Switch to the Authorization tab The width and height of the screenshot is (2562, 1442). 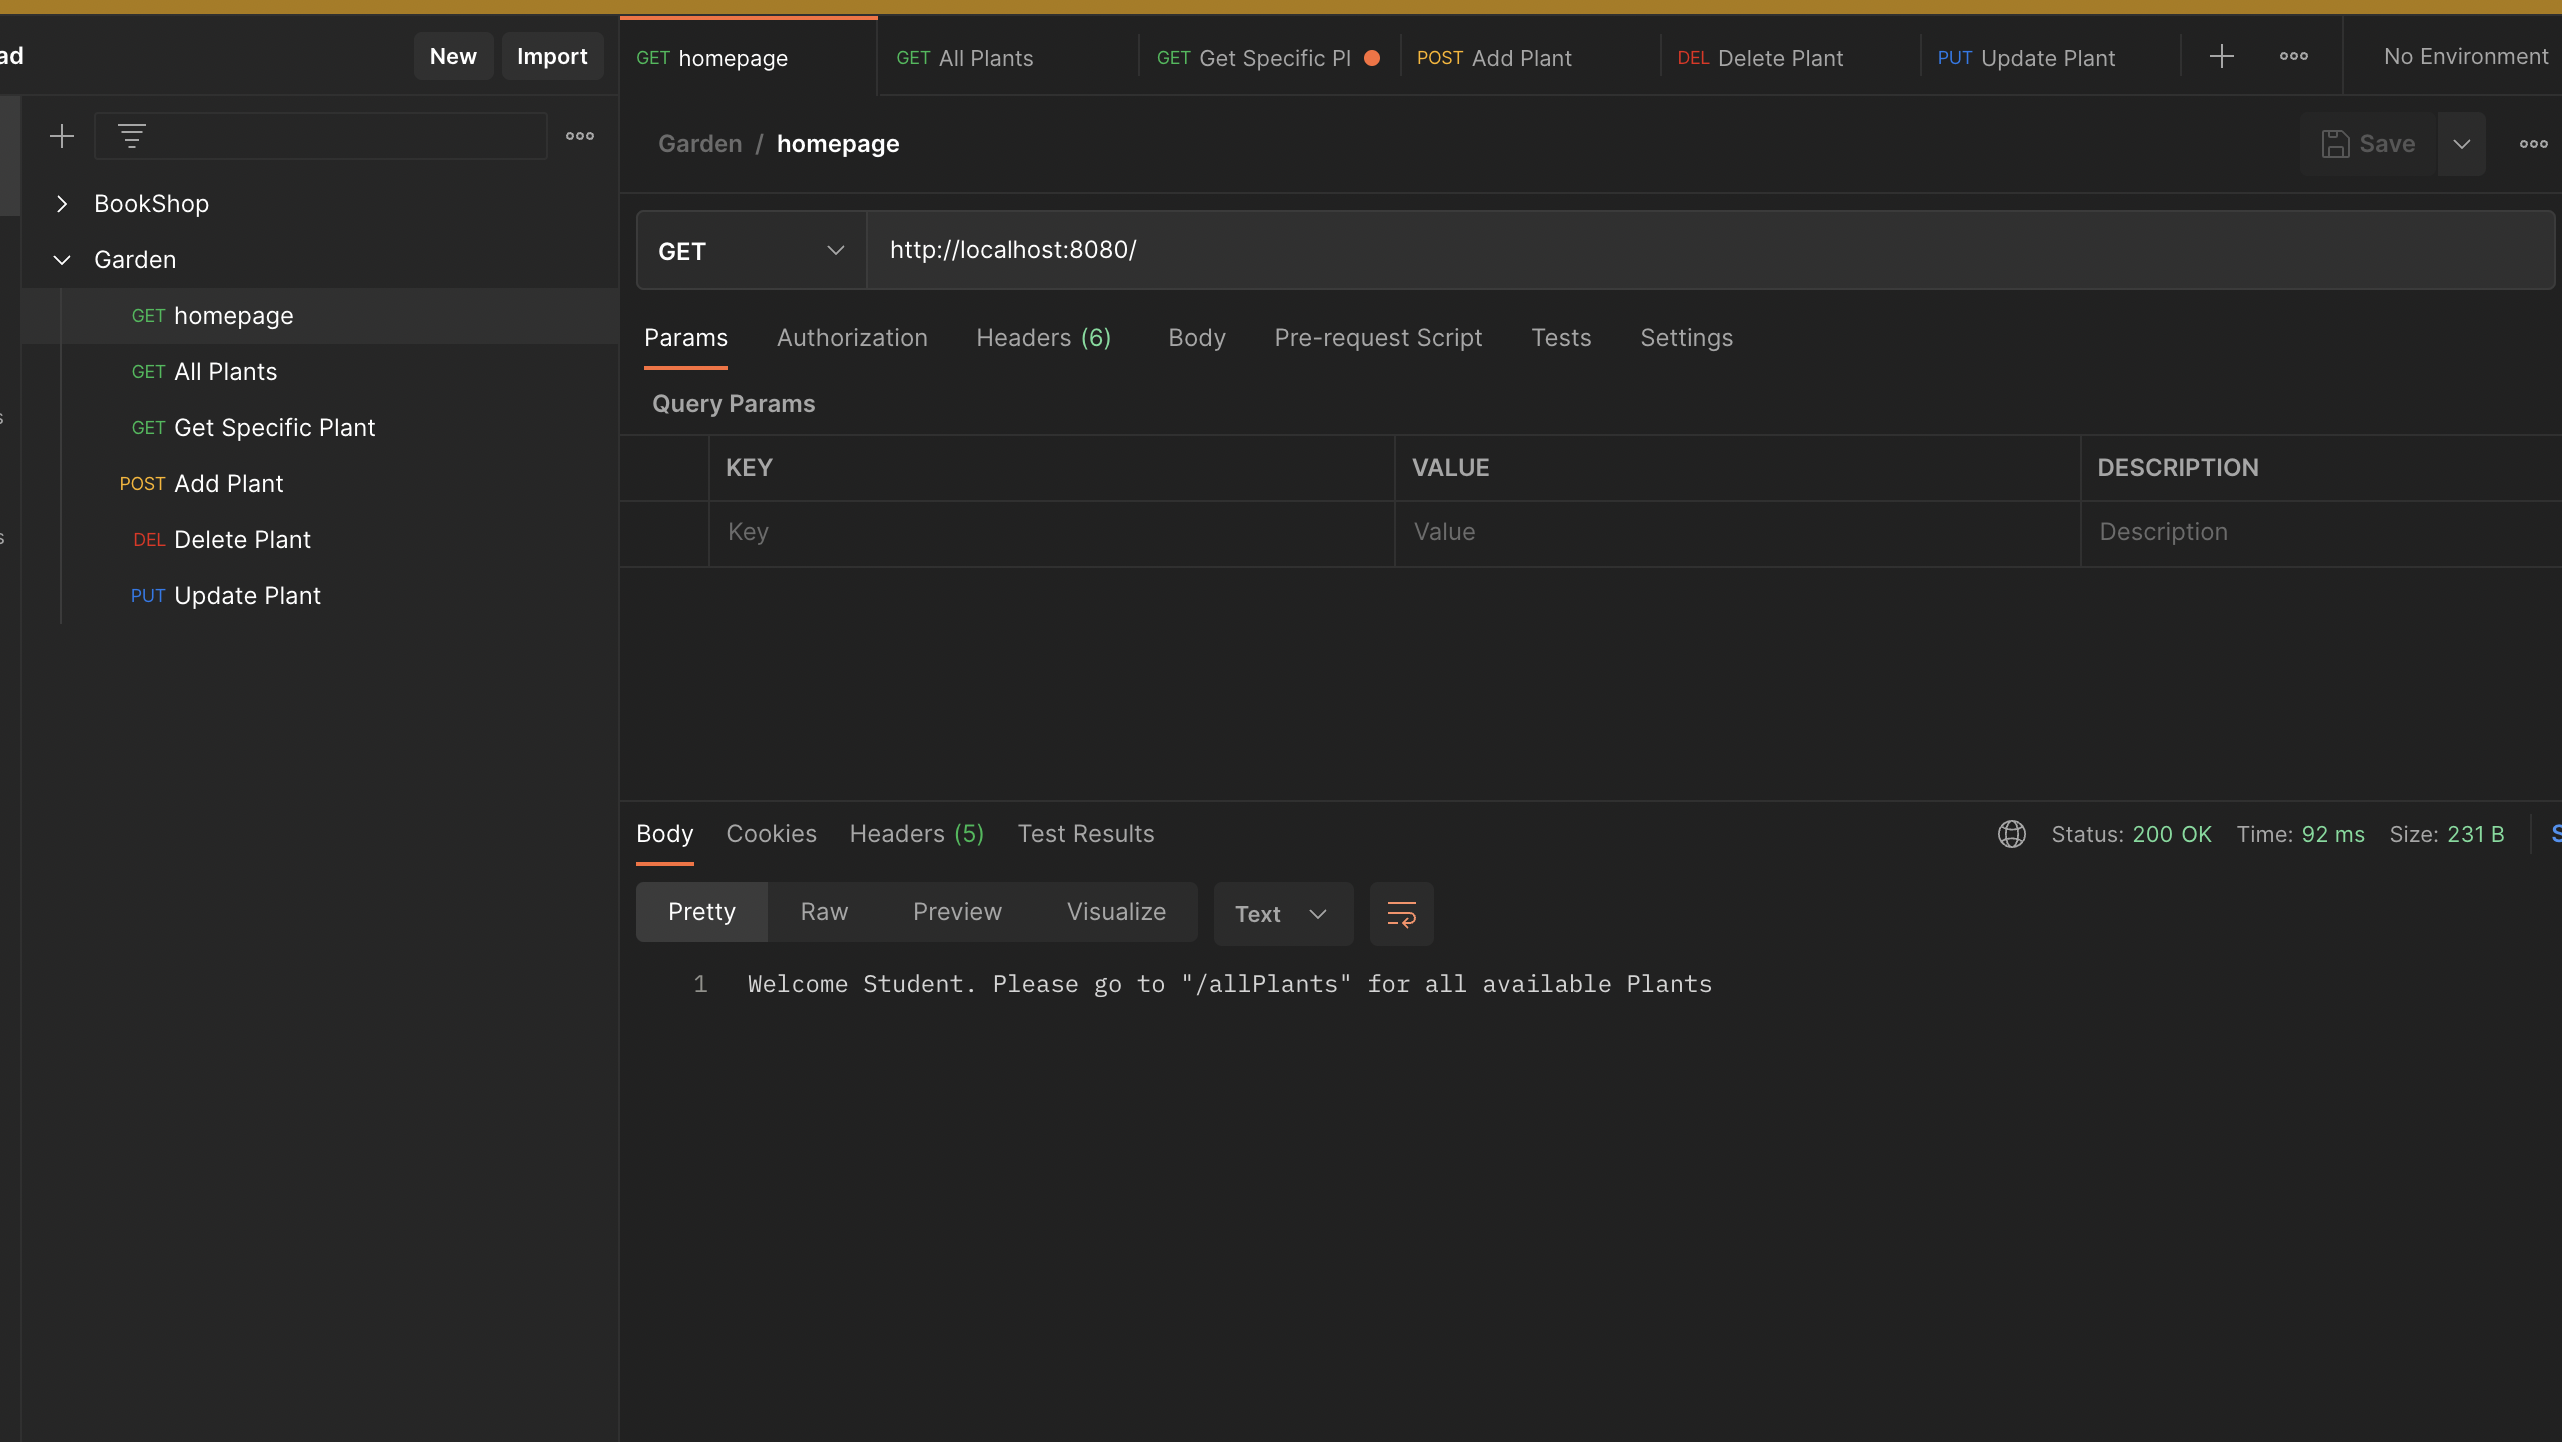point(852,338)
